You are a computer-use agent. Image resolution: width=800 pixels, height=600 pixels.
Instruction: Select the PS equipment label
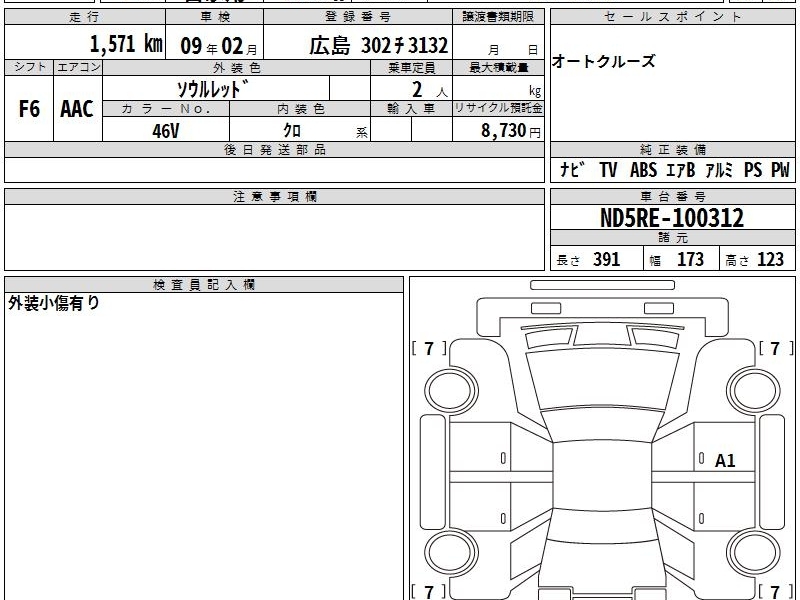pyautogui.click(x=753, y=169)
